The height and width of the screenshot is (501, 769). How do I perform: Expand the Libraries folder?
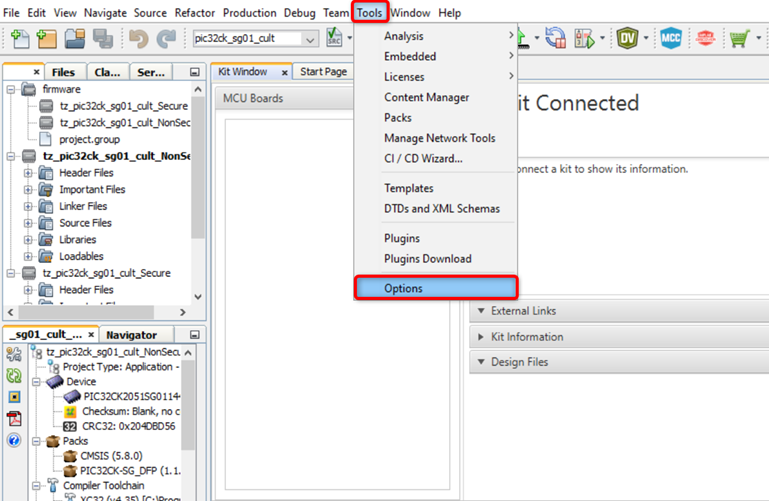28,240
